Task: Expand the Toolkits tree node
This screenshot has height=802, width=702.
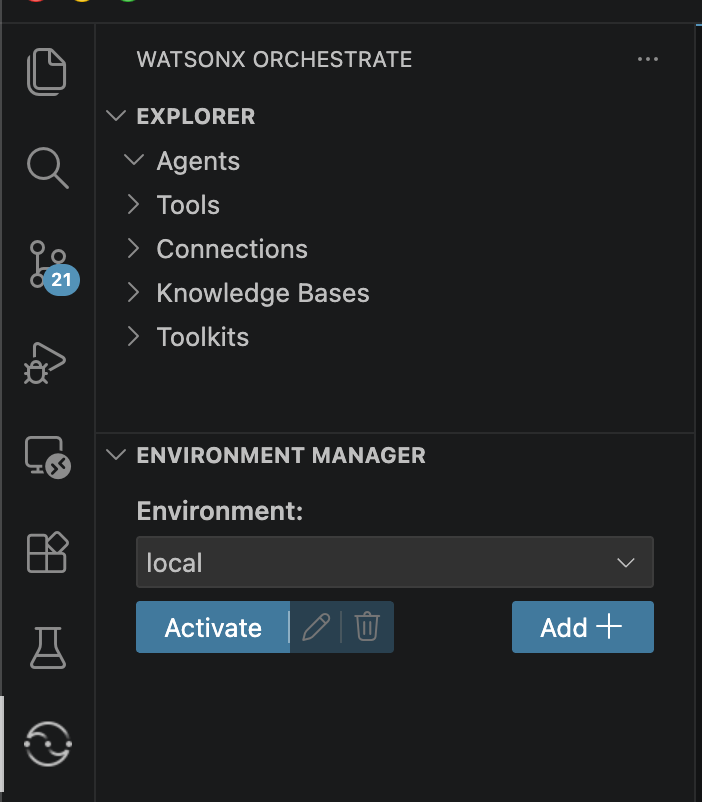Action: pos(134,336)
